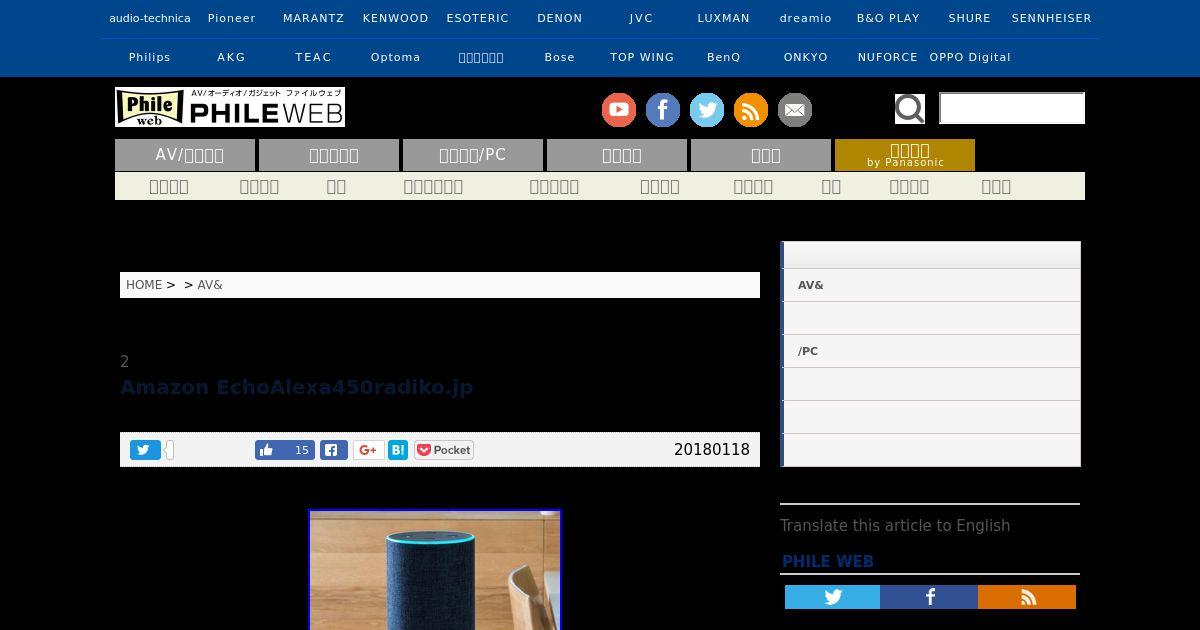Click the AV& breadcrumb link
This screenshot has height=630, width=1200.
(210, 285)
